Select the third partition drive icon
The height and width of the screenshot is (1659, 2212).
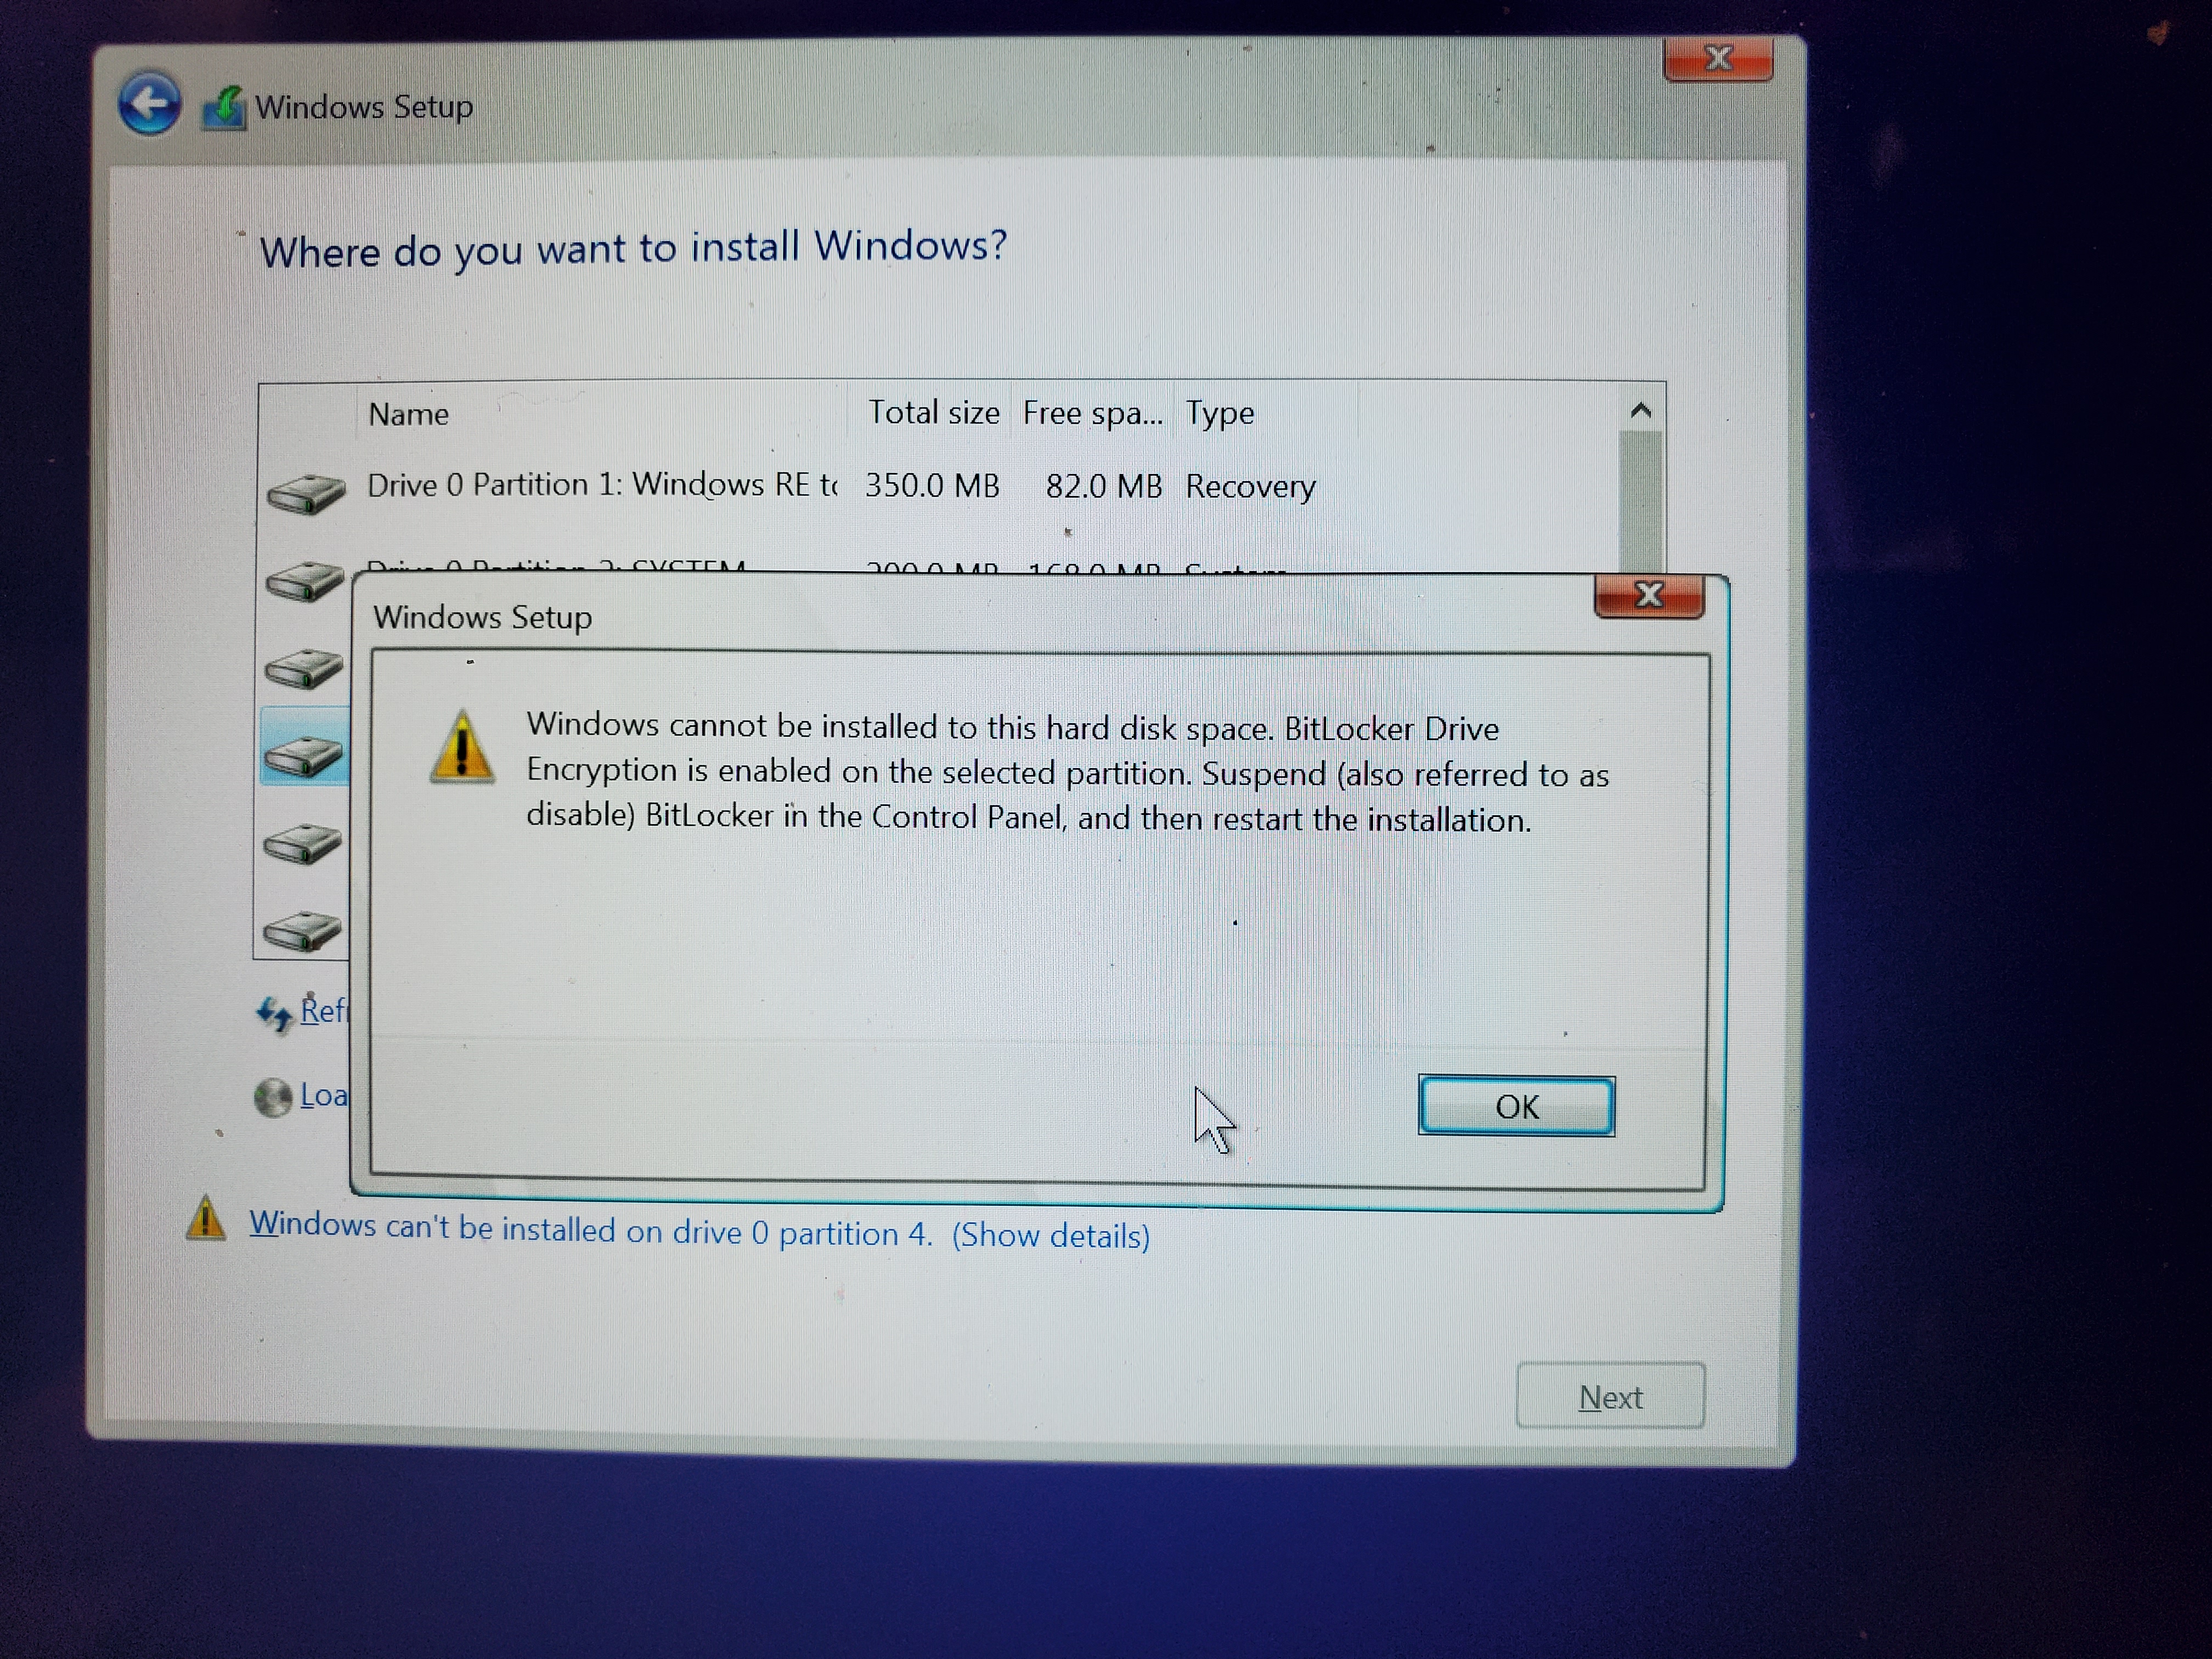304,668
